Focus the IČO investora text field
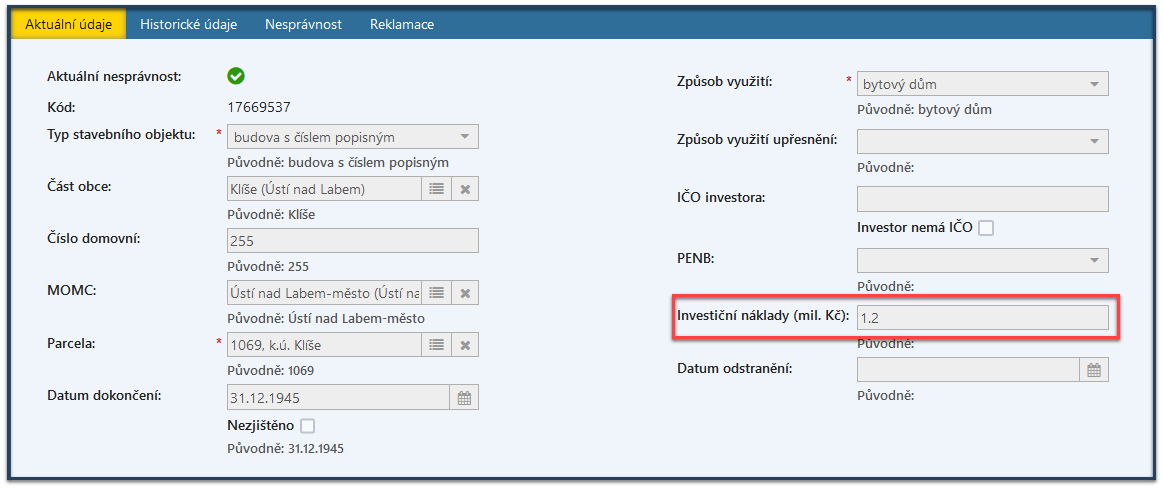Image resolution: width=1163 pixels, height=489 pixels. pos(982,199)
